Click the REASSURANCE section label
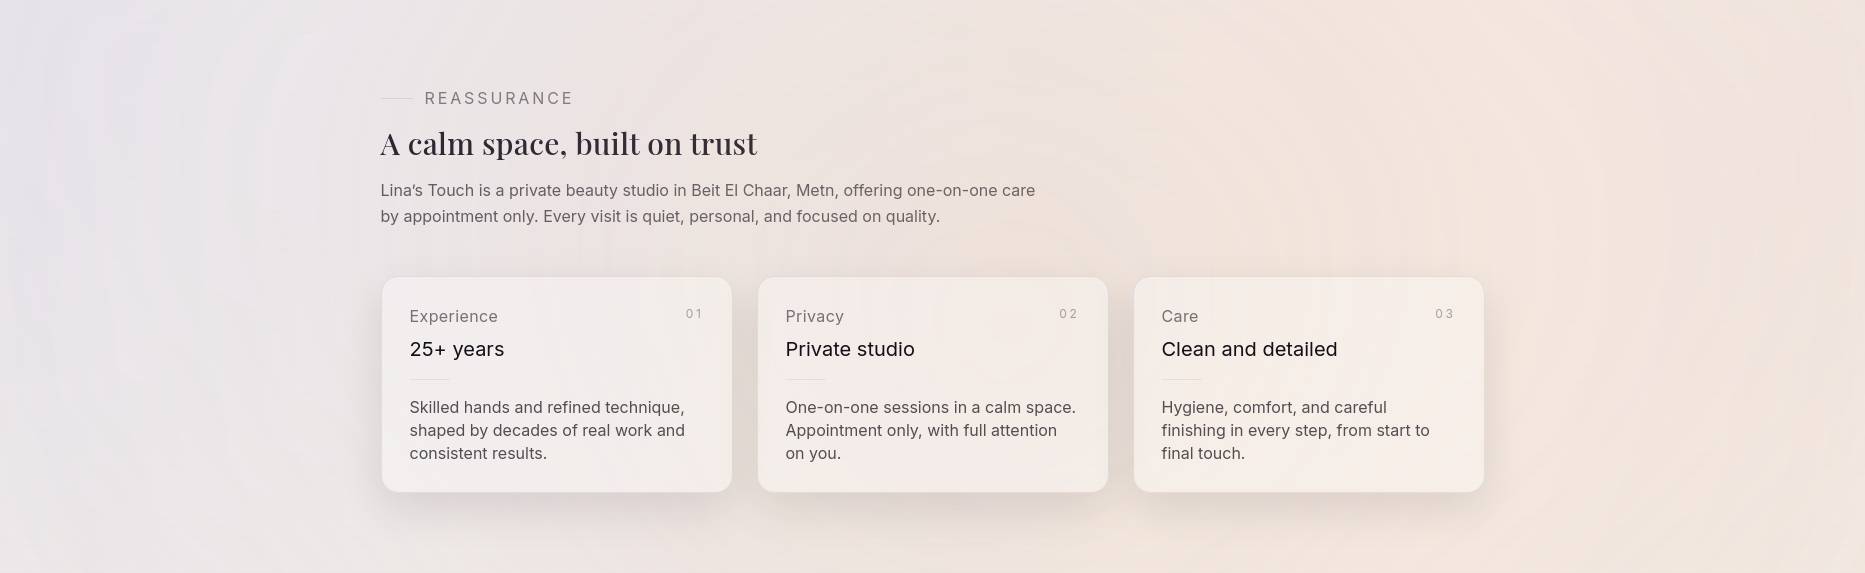1865x573 pixels. pyautogui.click(x=498, y=98)
